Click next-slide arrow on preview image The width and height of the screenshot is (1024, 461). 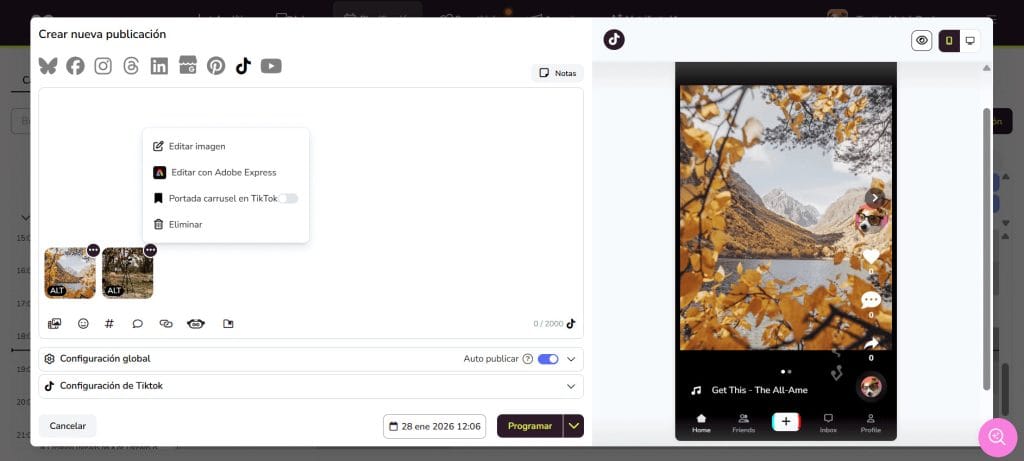(875, 198)
